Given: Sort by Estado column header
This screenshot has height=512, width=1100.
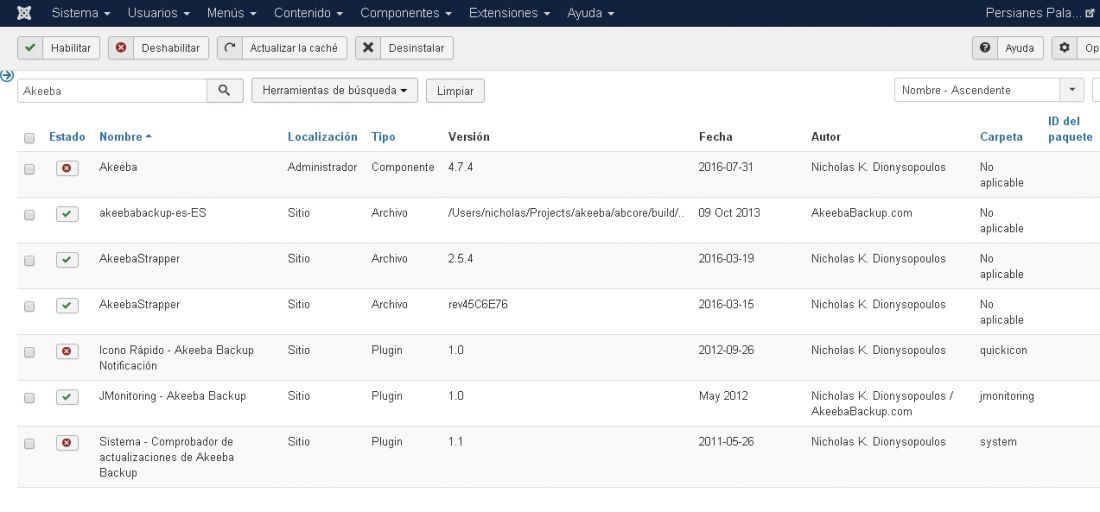Looking at the screenshot, I should 67,137.
